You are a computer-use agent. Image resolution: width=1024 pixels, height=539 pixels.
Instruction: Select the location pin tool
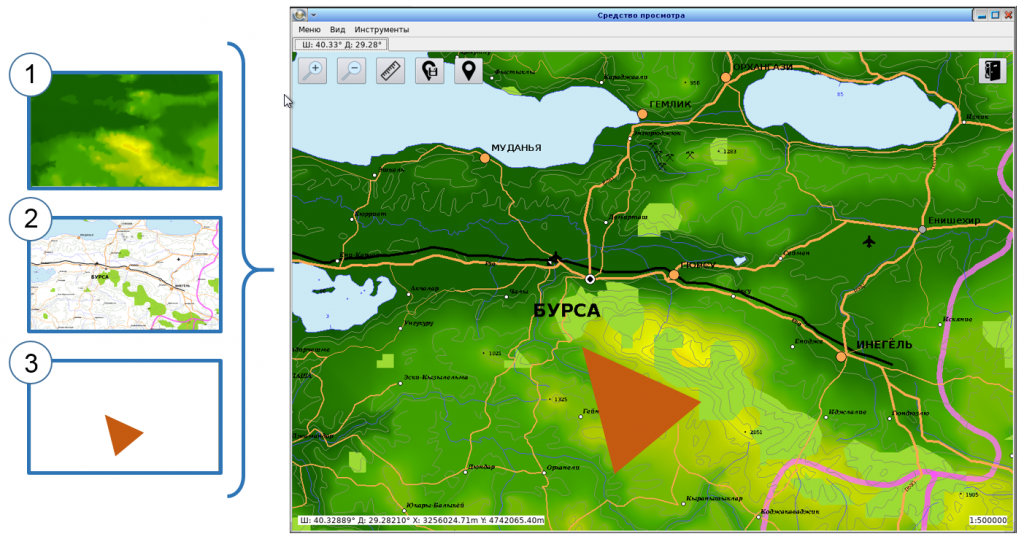point(467,70)
